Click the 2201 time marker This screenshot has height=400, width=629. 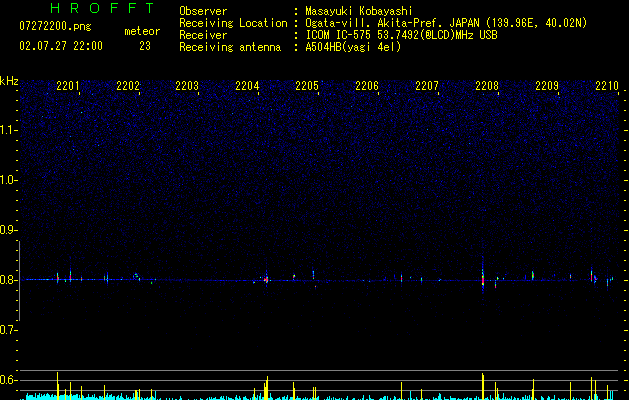68,85
